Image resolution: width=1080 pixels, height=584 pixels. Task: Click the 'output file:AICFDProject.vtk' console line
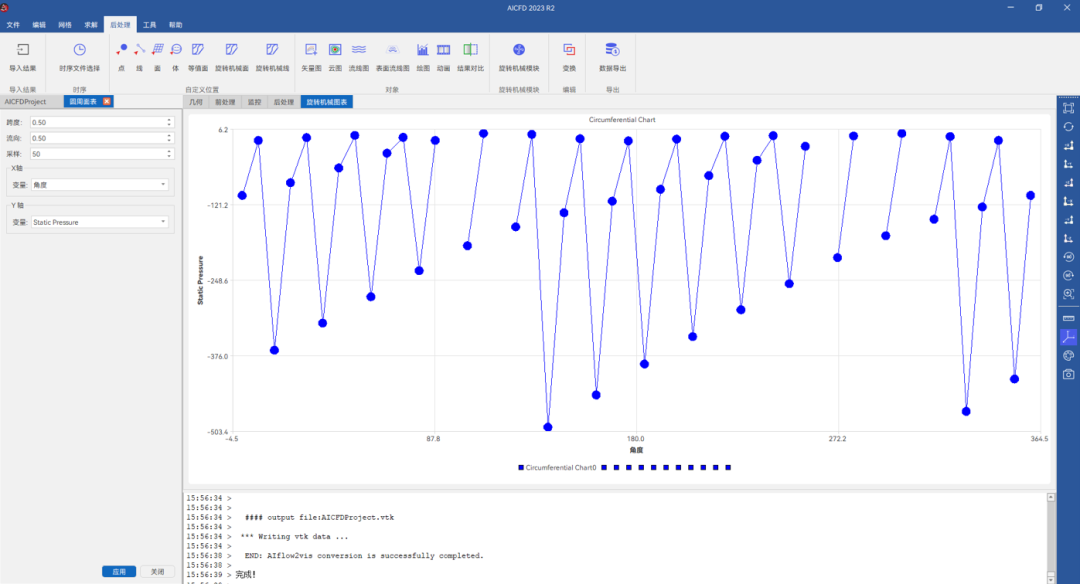[x=320, y=517]
